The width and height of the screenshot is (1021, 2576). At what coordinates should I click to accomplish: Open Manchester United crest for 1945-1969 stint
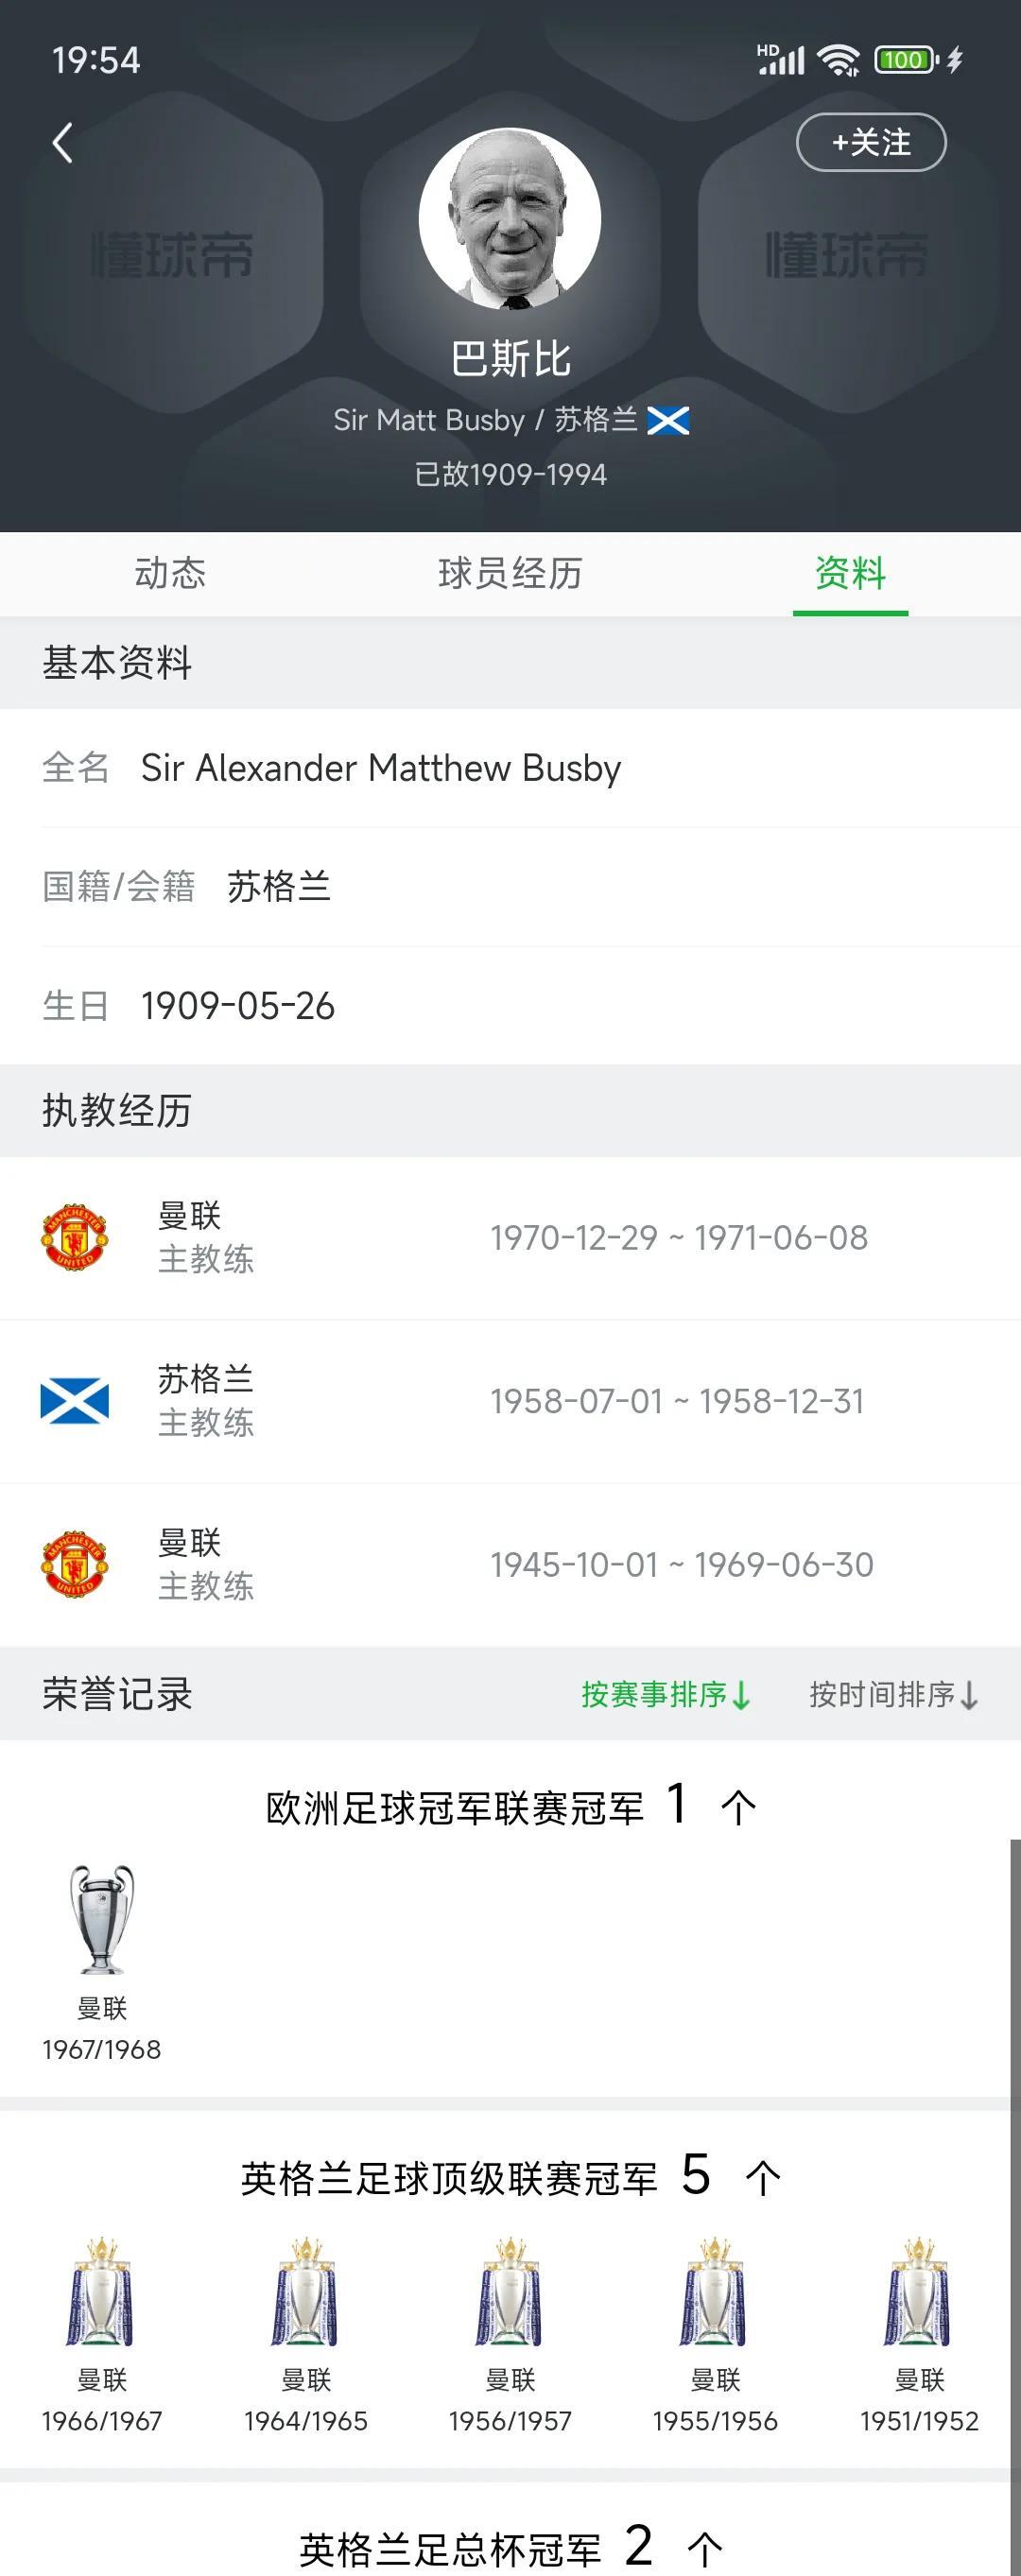click(74, 1564)
